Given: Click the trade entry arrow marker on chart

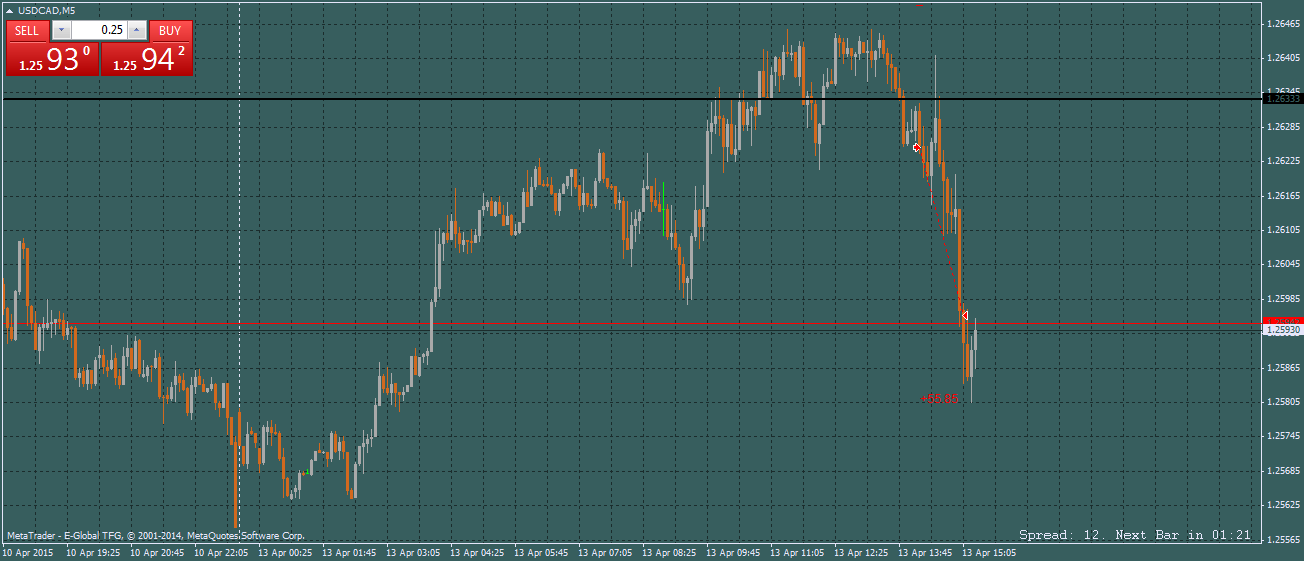Looking at the screenshot, I should pyautogui.click(x=917, y=147).
